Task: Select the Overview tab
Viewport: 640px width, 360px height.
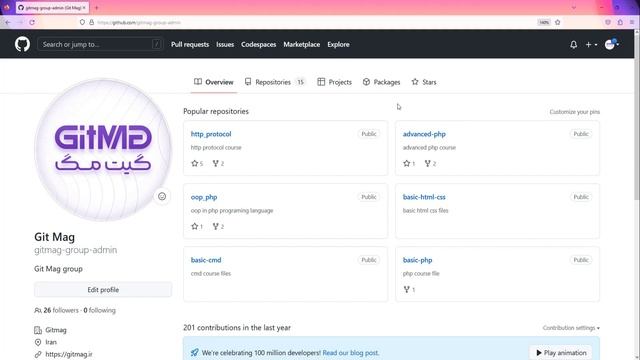Action: [213, 82]
